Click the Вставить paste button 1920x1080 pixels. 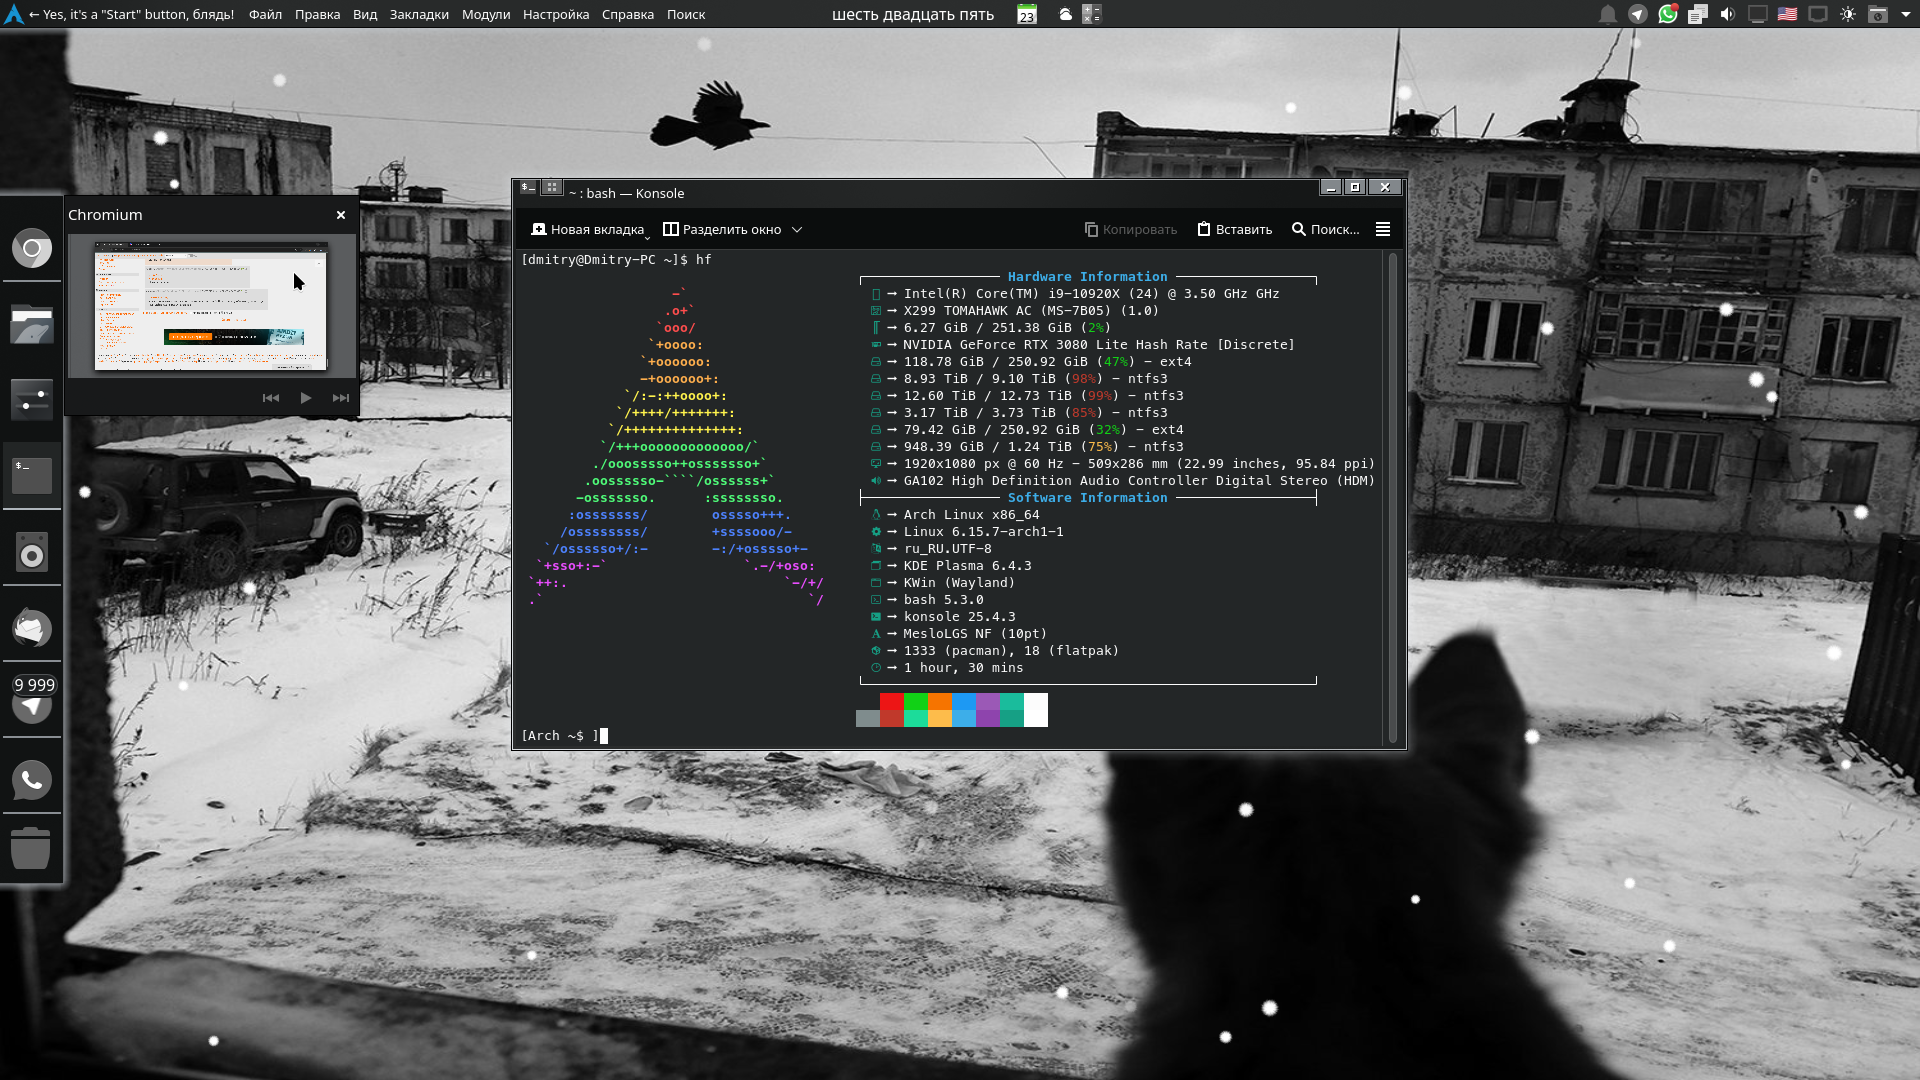pos(1235,229)
